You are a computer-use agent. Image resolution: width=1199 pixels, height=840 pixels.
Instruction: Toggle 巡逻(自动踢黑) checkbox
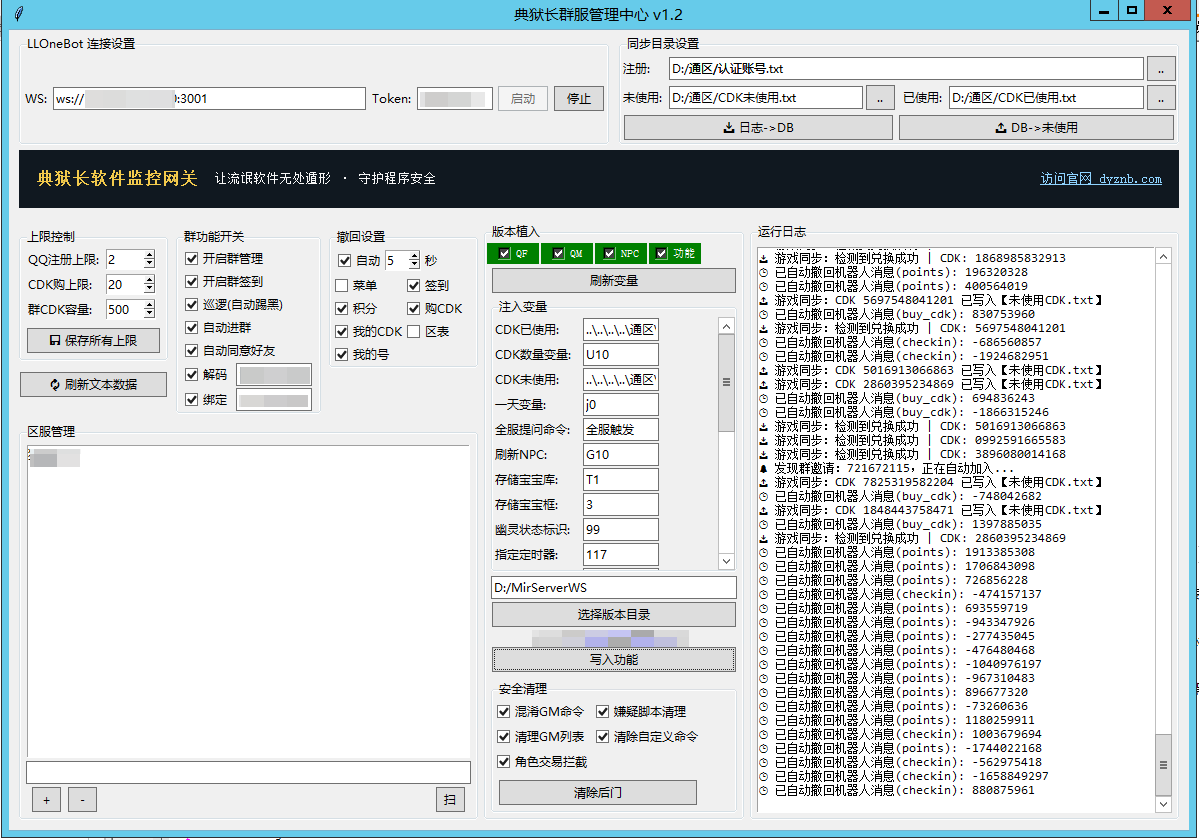click(192, 304)
